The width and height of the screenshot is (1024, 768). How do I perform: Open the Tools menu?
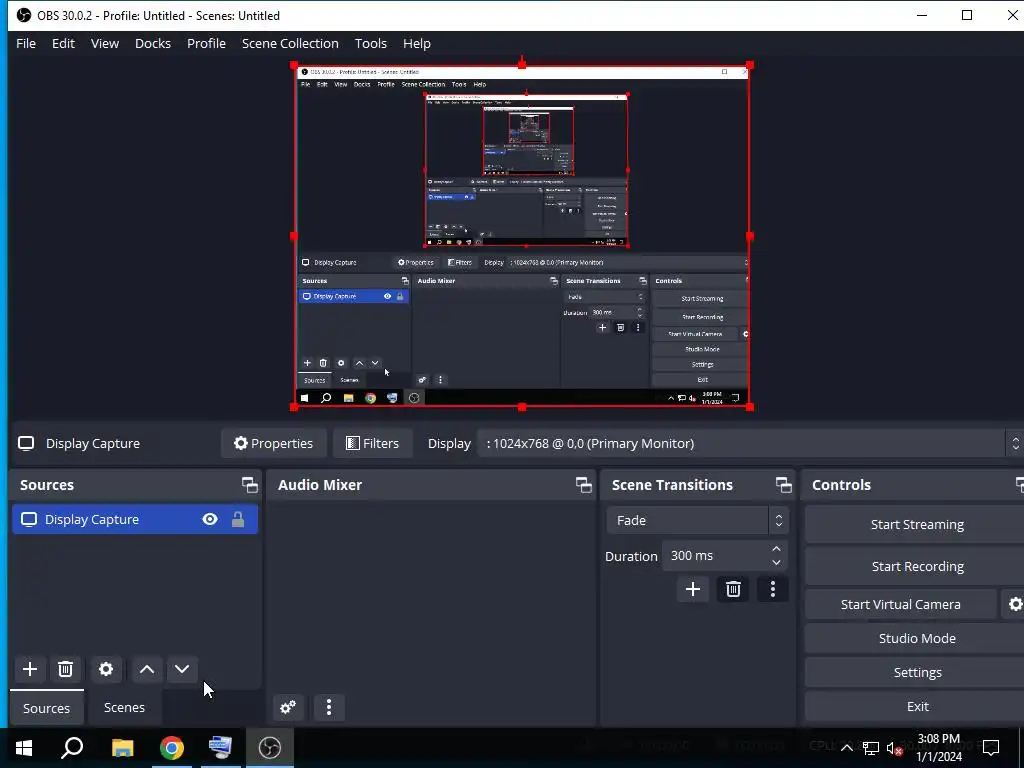371,43
